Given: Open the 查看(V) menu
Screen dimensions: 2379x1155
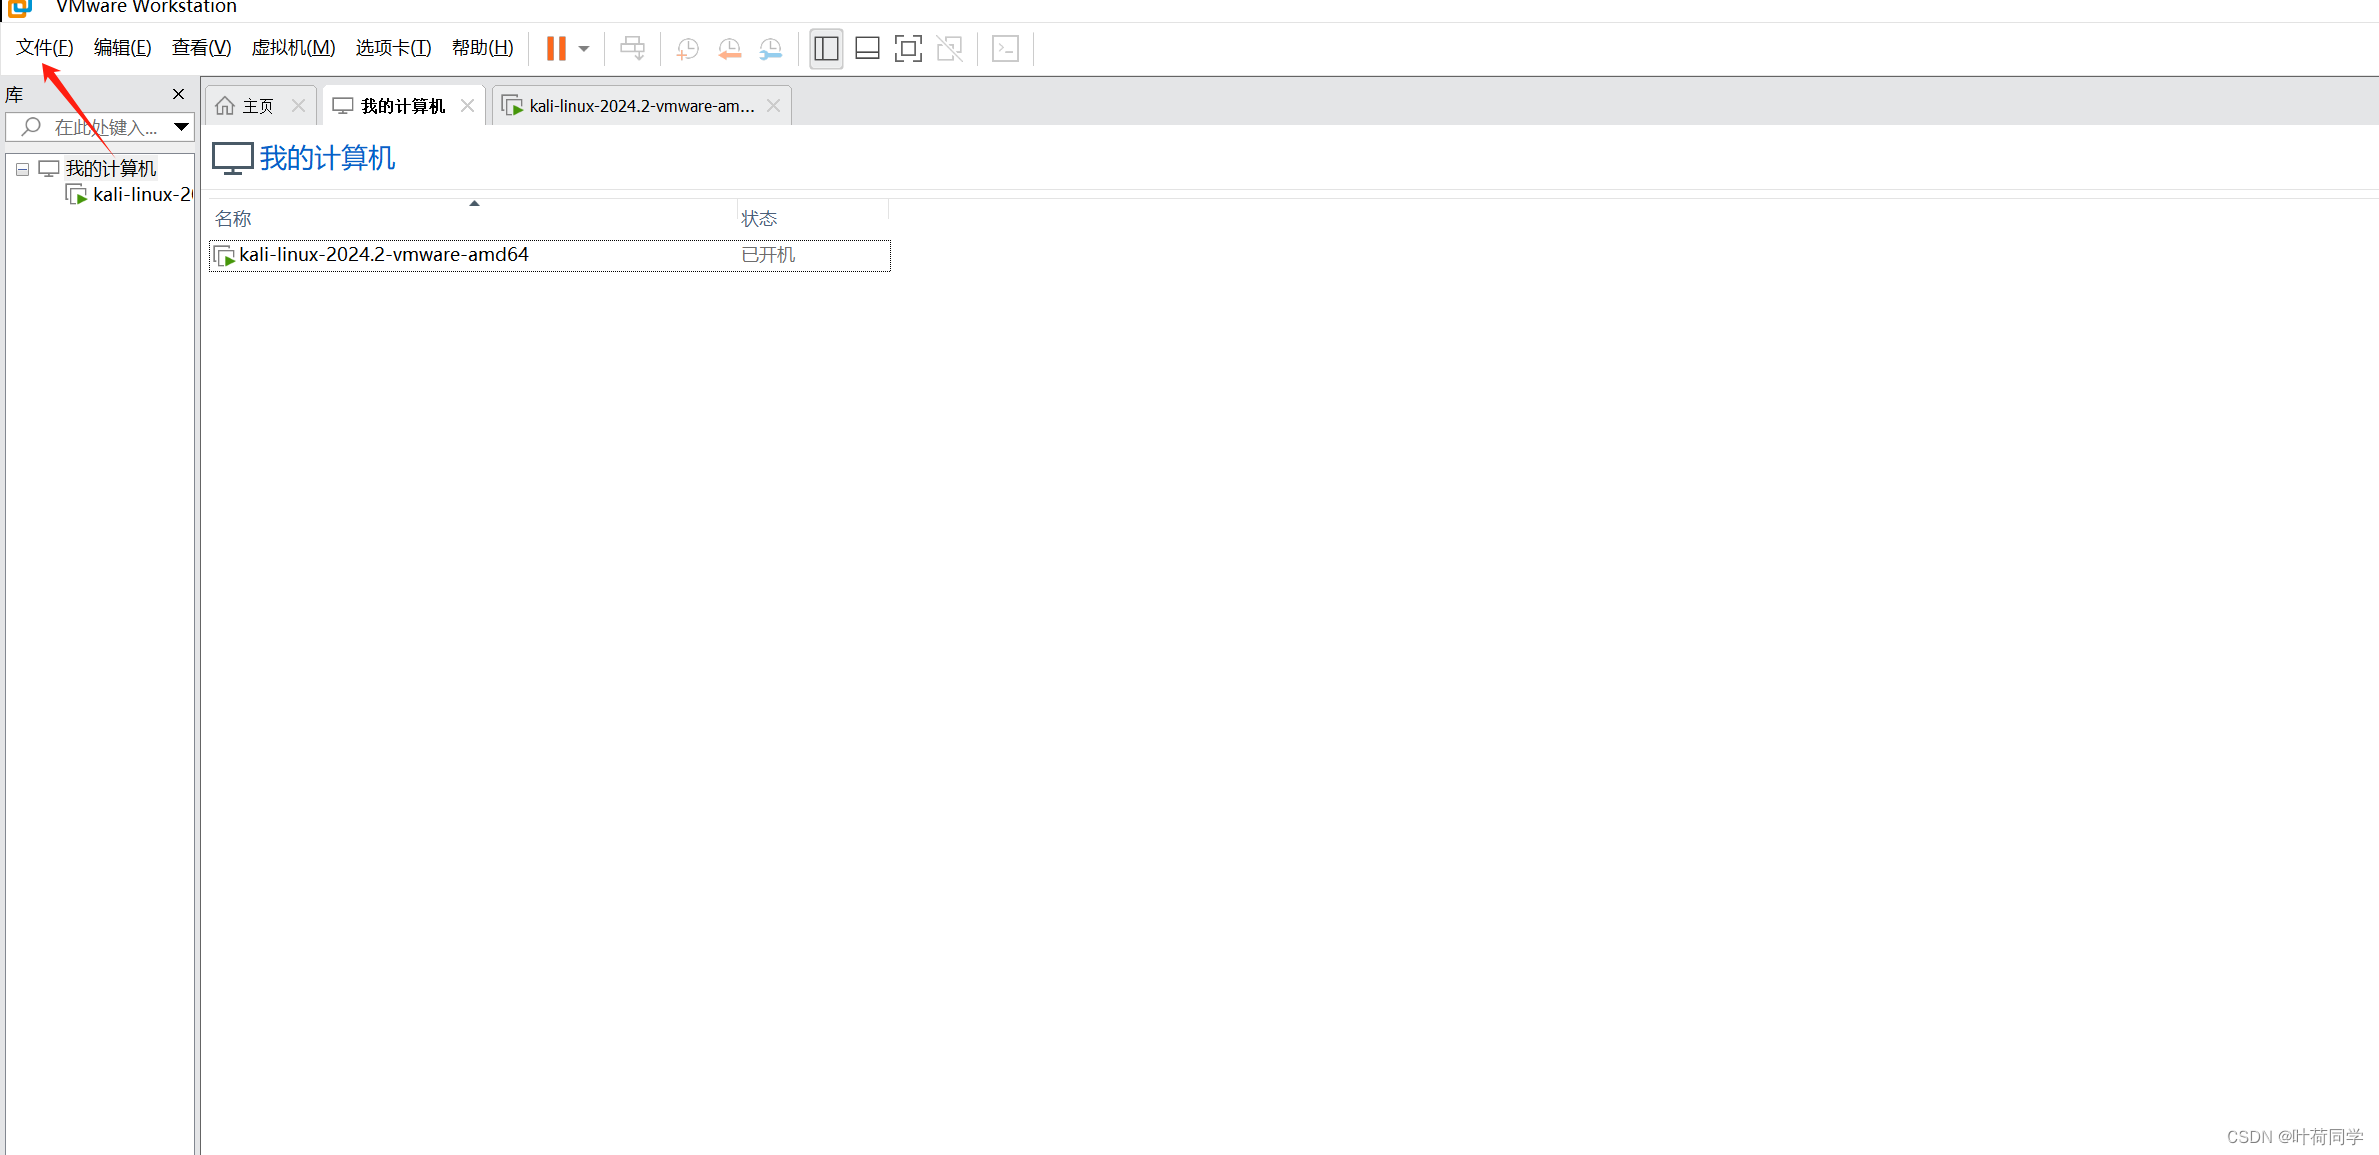Looking at the screenshot, I should click(201, 48).
